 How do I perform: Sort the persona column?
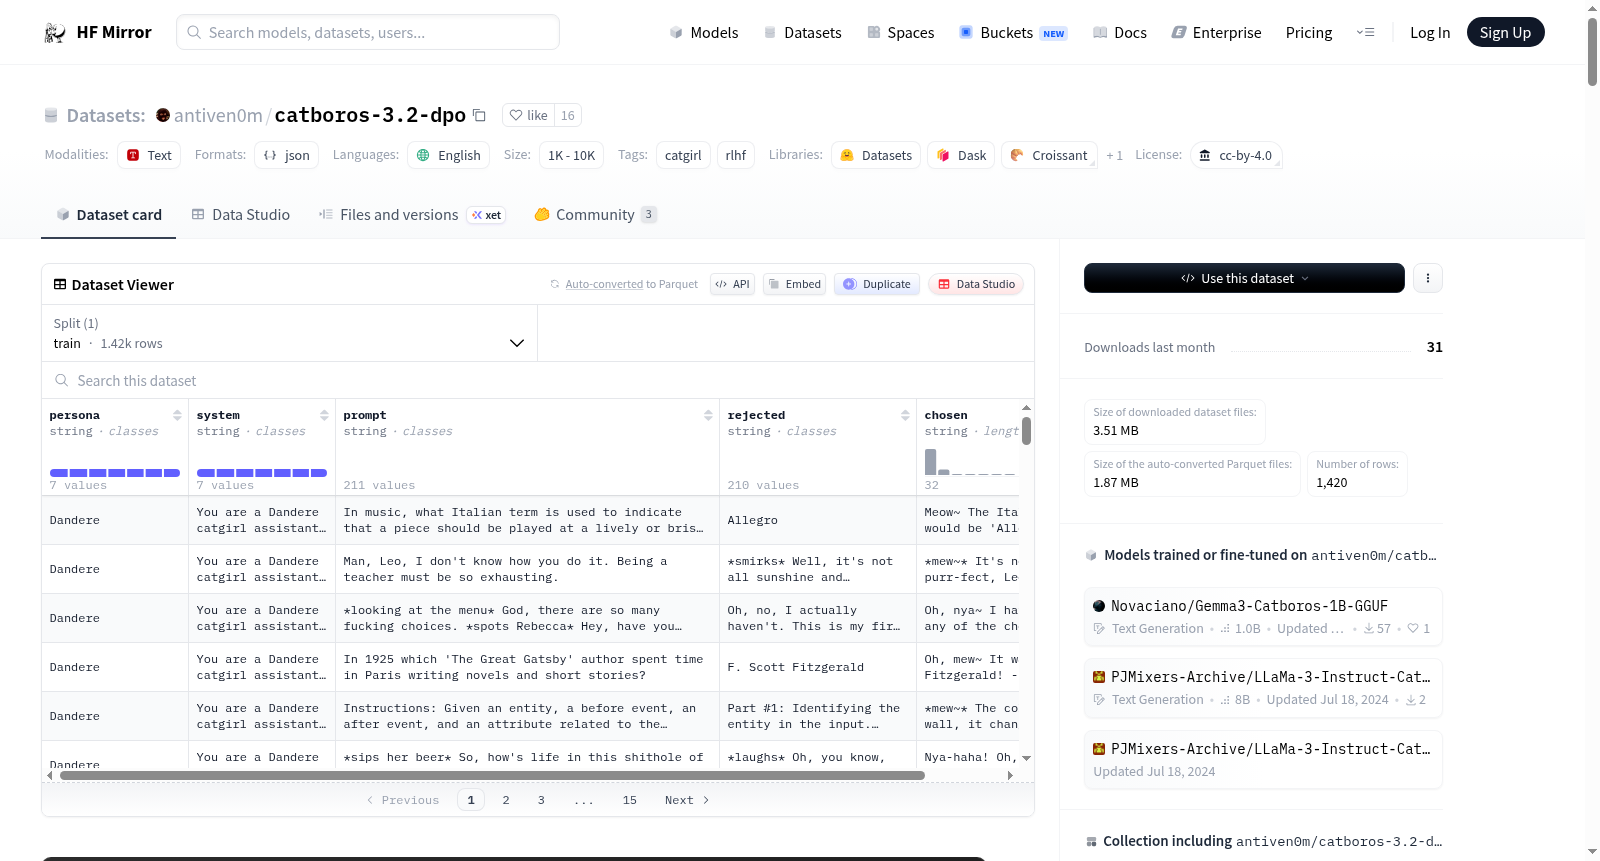[x=177, y=415]
